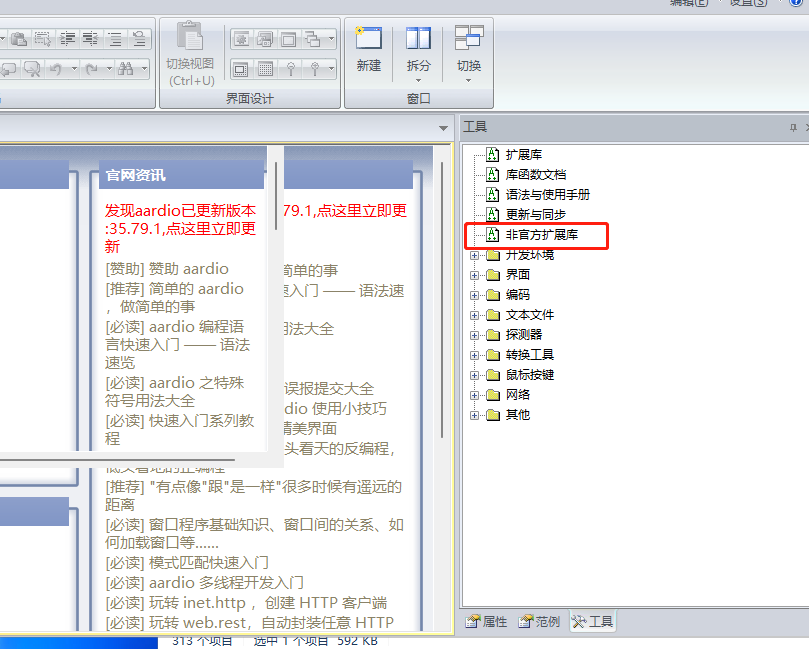Open [必读] 窗口程序基础知识 link
The height and width of the screenshot is (649, 809).
254,533
